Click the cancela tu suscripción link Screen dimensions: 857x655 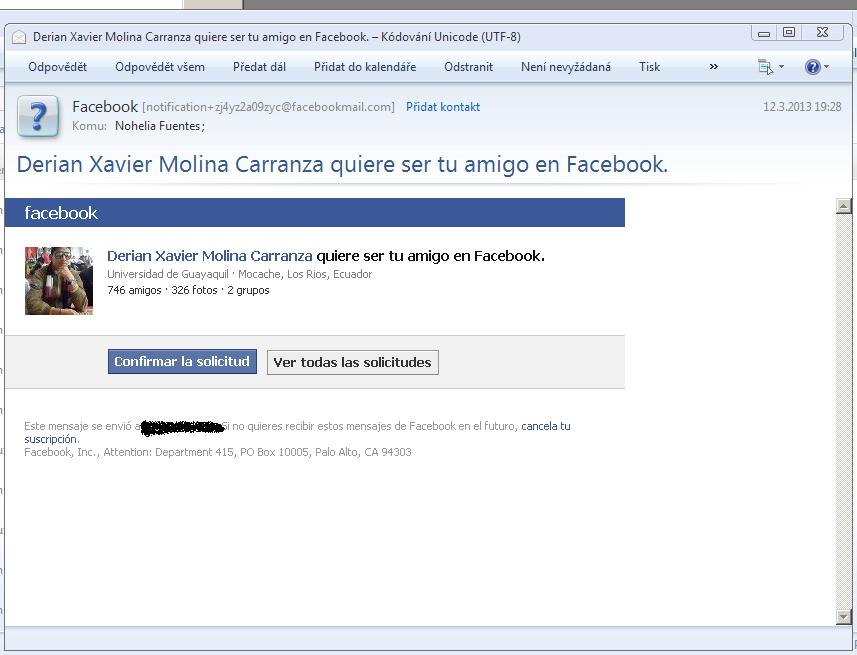pos(545,426)
